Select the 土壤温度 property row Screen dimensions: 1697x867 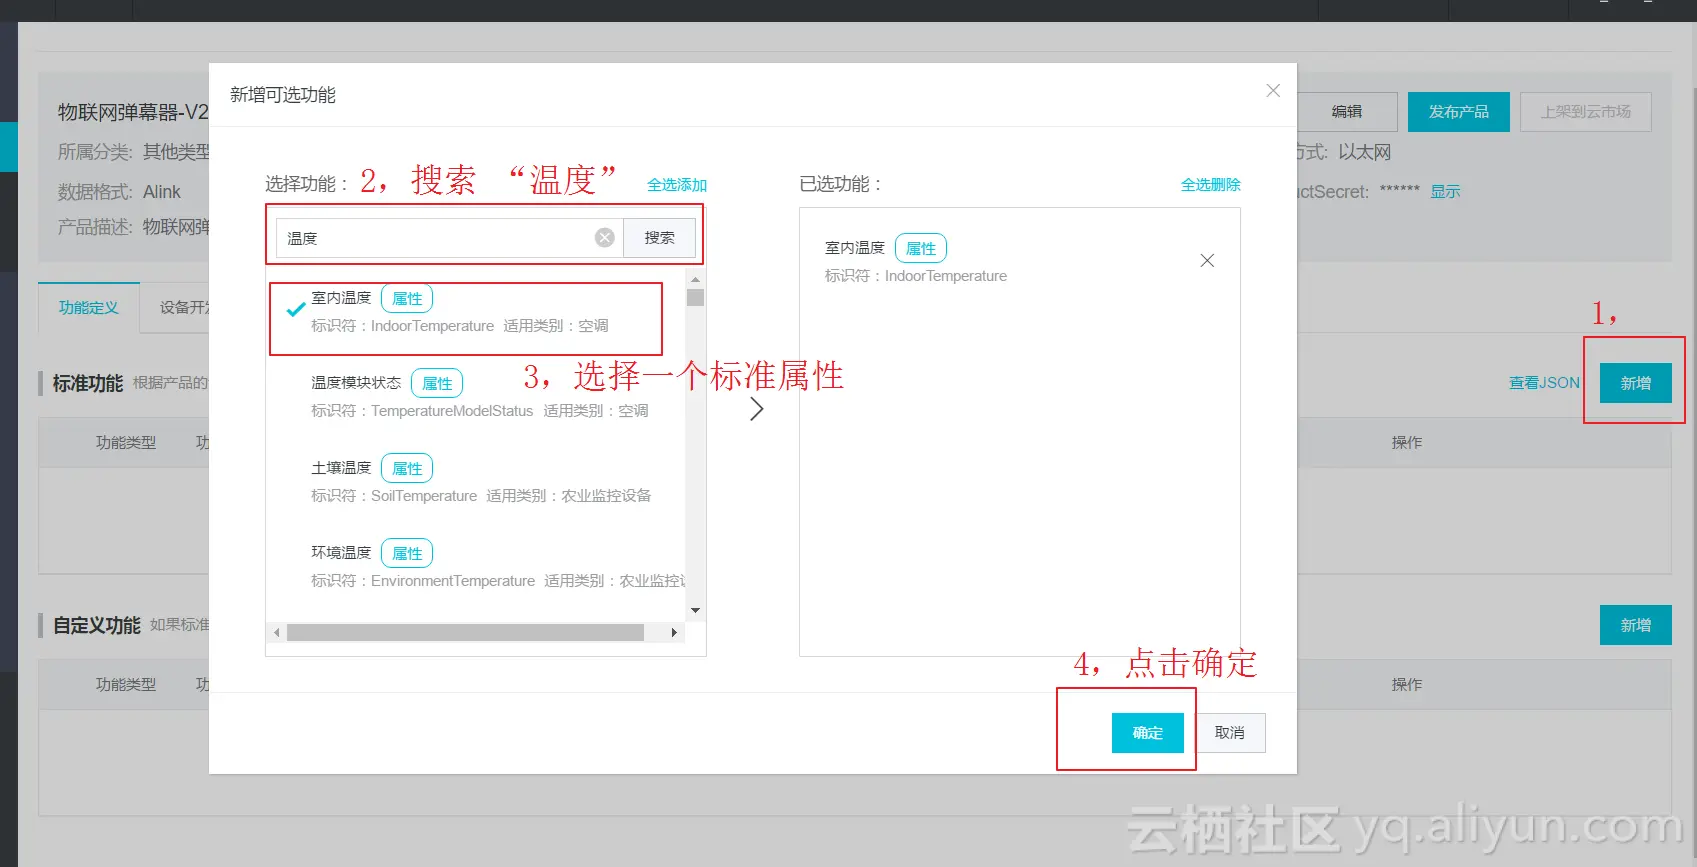[x=480, y=481]
